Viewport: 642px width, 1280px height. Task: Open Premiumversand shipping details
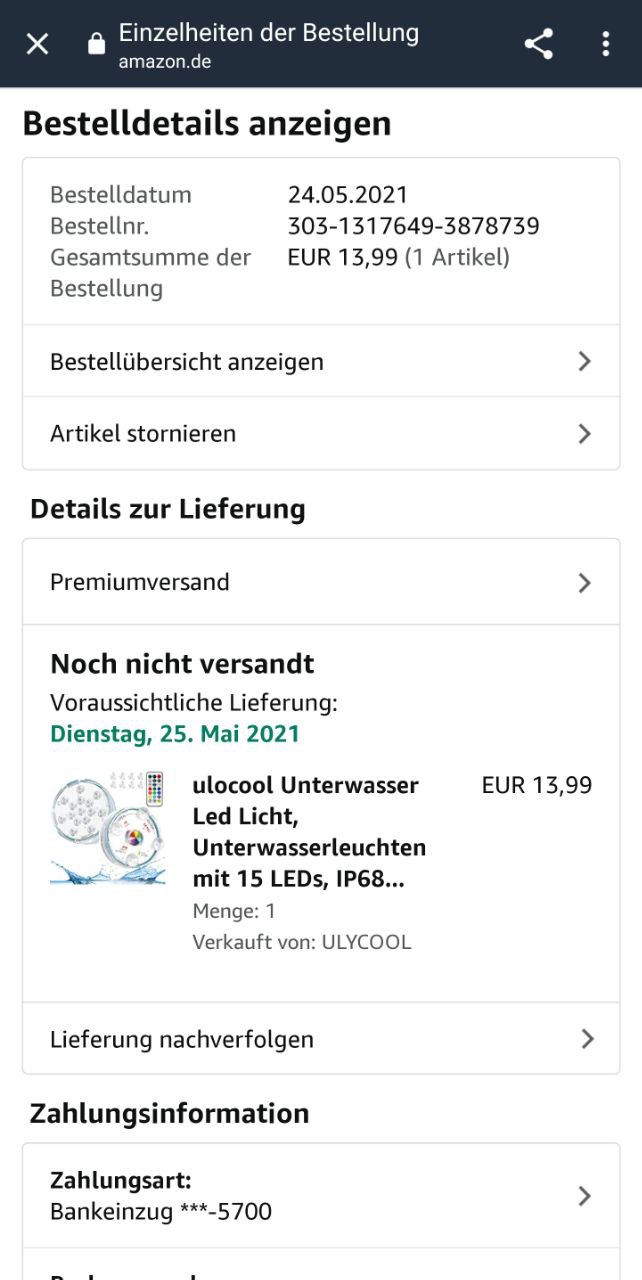[140, 582]
